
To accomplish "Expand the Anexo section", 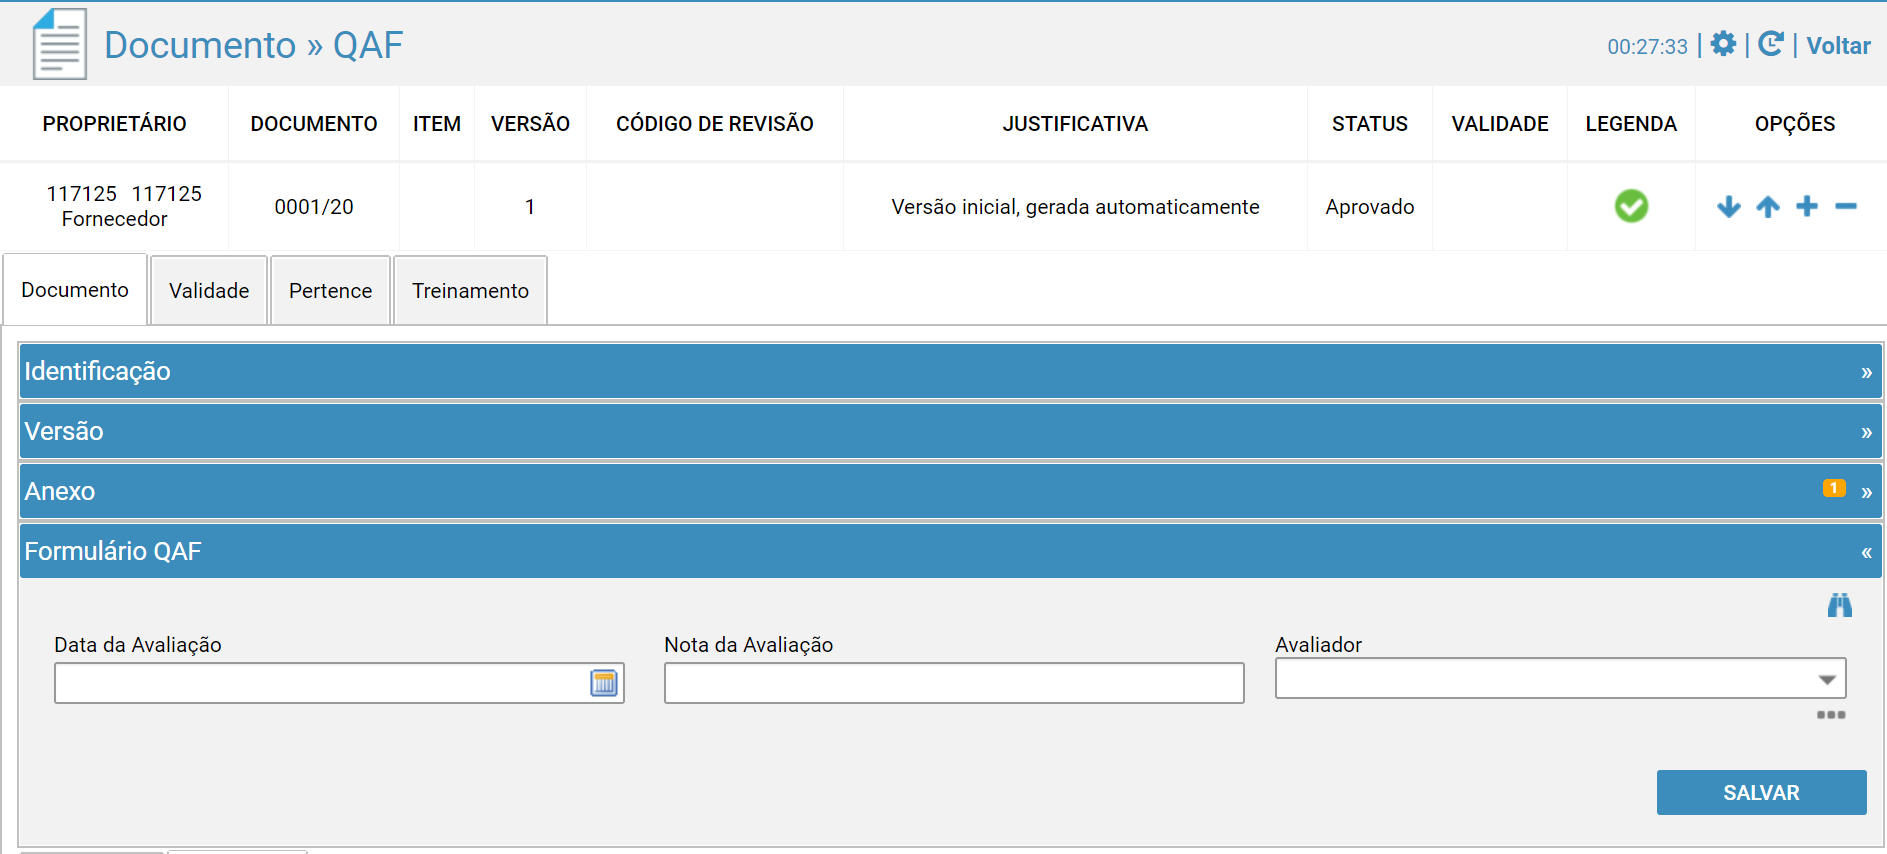I will tap(951, 491).
